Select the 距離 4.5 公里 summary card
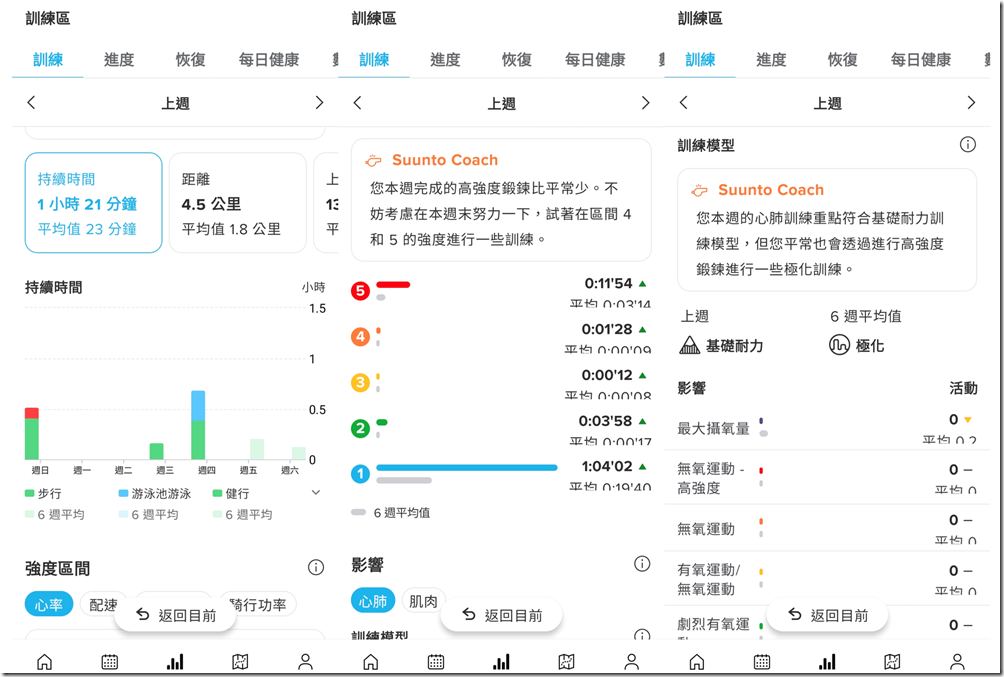 pyautogui.click(x=238, y=202)
